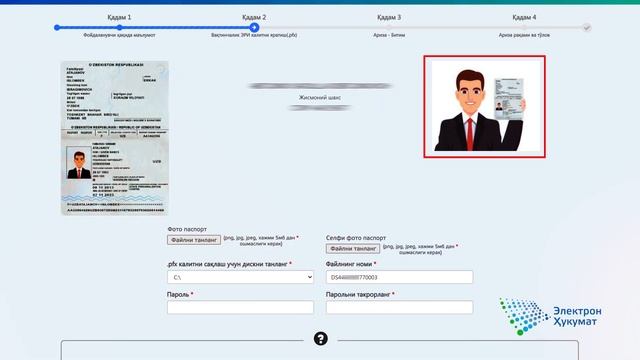The height and width of the screenshot is (360, 640).
Task: Click the Электрон Ҳукумат logo
Action: 550,316
